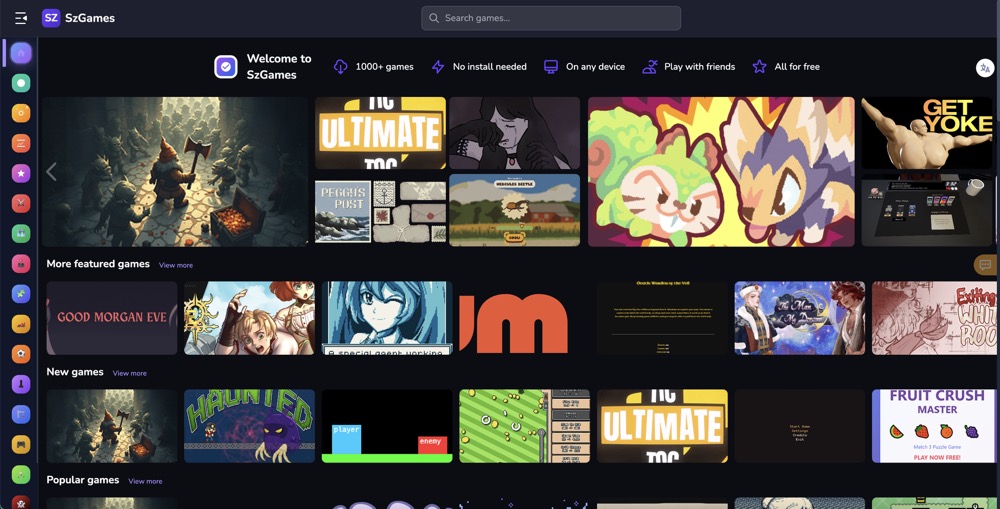Open the yellow gamepad category icon
The image size is (1000, 509).
[21, 444]
